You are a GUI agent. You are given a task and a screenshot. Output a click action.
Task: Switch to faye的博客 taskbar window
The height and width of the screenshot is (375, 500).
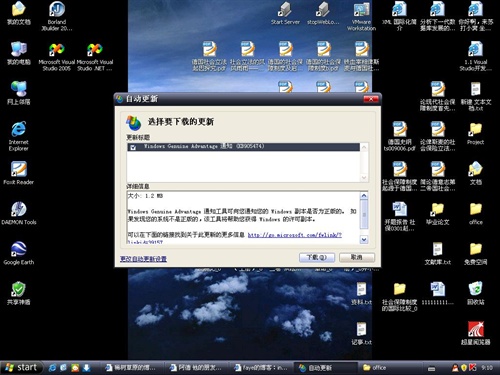tap(262, 368)
